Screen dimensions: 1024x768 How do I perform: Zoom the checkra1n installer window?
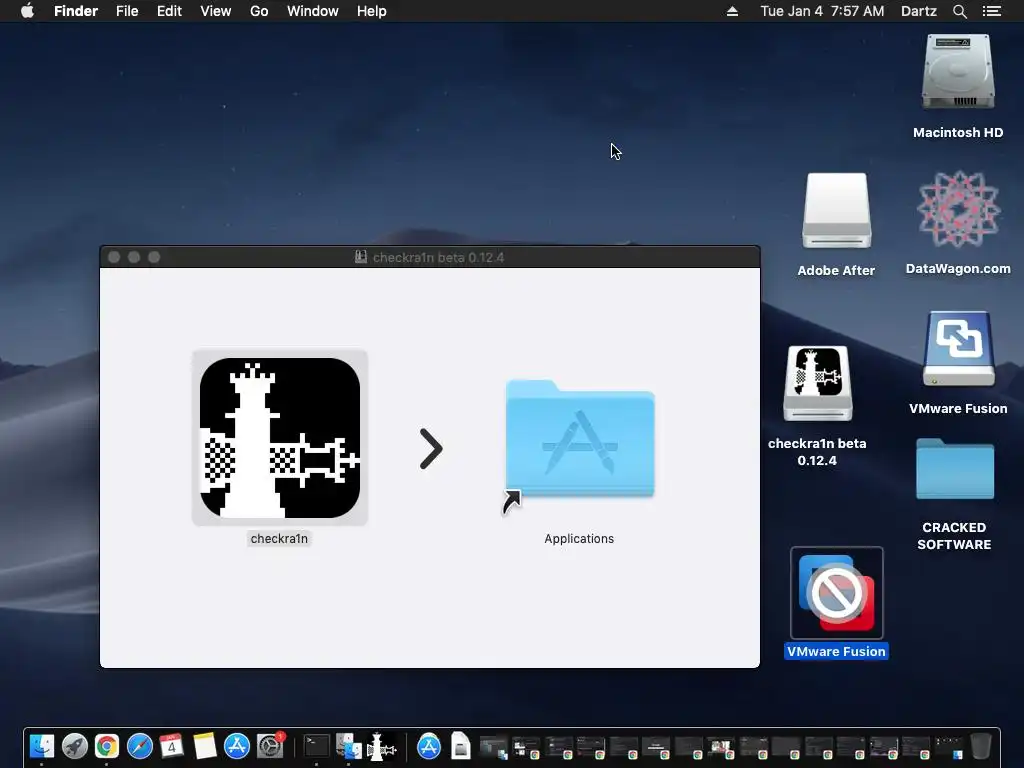[x=154, y=257]
